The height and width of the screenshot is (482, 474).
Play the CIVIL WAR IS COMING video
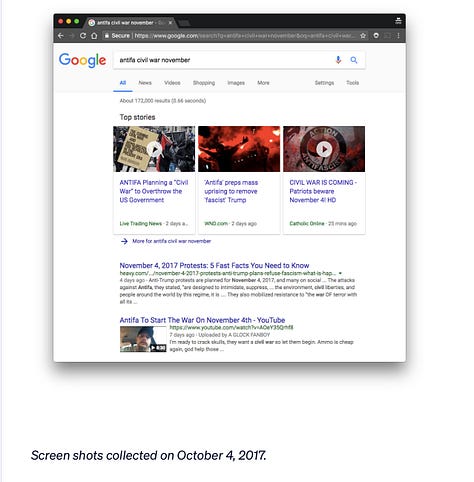pos(324,149)
